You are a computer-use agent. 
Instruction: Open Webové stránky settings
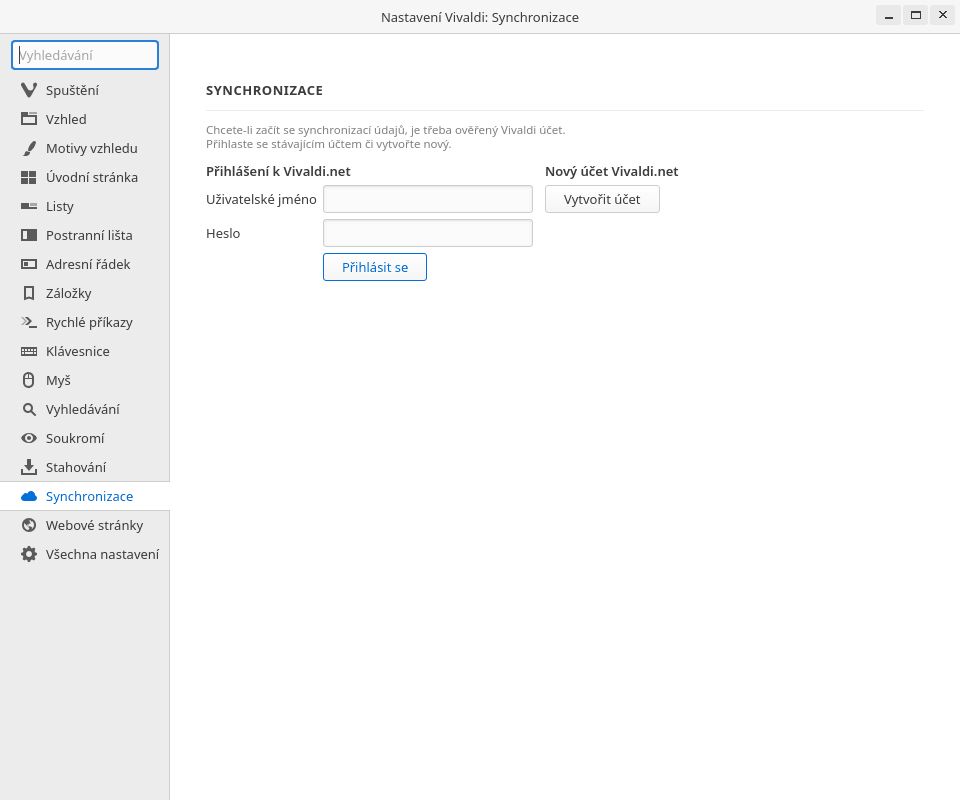click(x=84, y=525)
